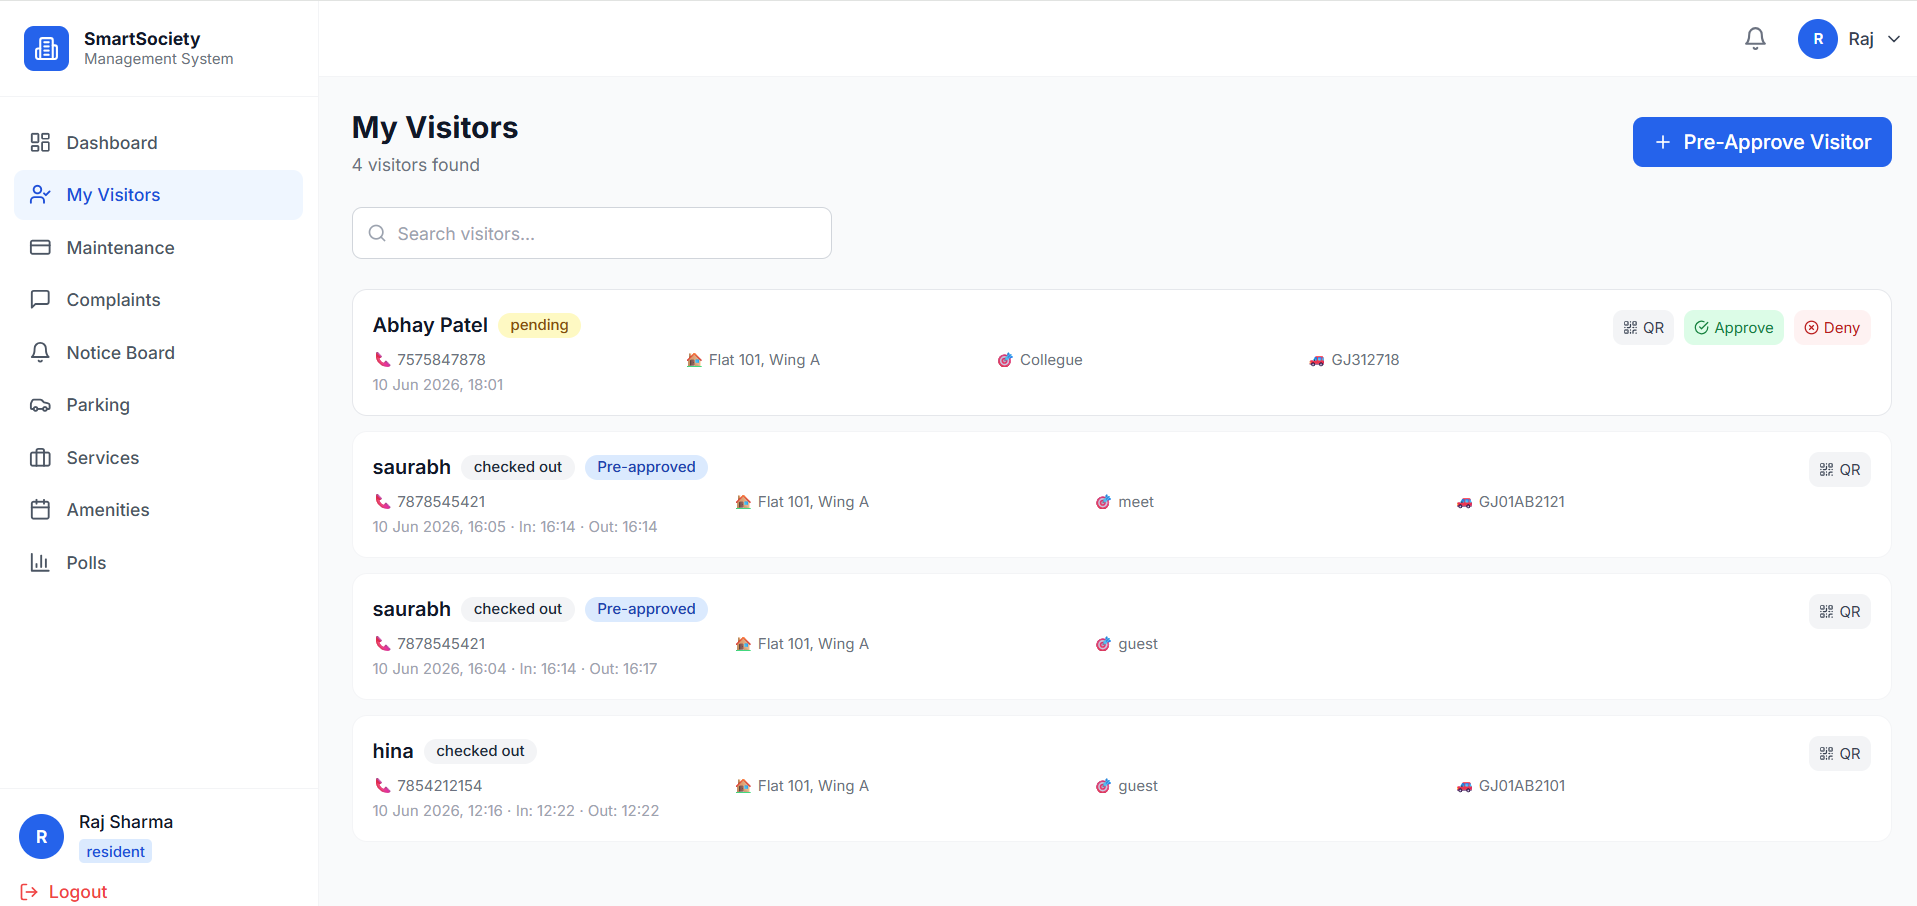
Task: Click the Raj avatar in the header
Action: click(1817, 39)
